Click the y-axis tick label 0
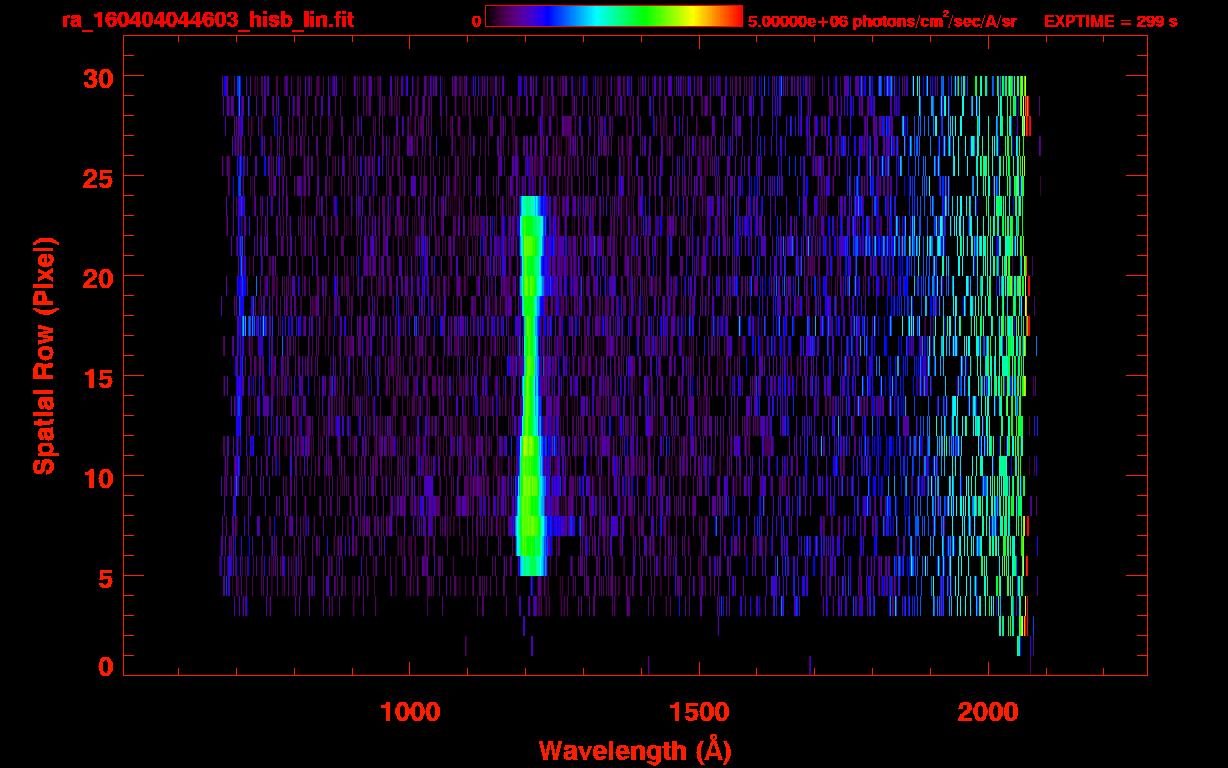The width and height of the screenshot is (1228, 768). tap(104, 667)
